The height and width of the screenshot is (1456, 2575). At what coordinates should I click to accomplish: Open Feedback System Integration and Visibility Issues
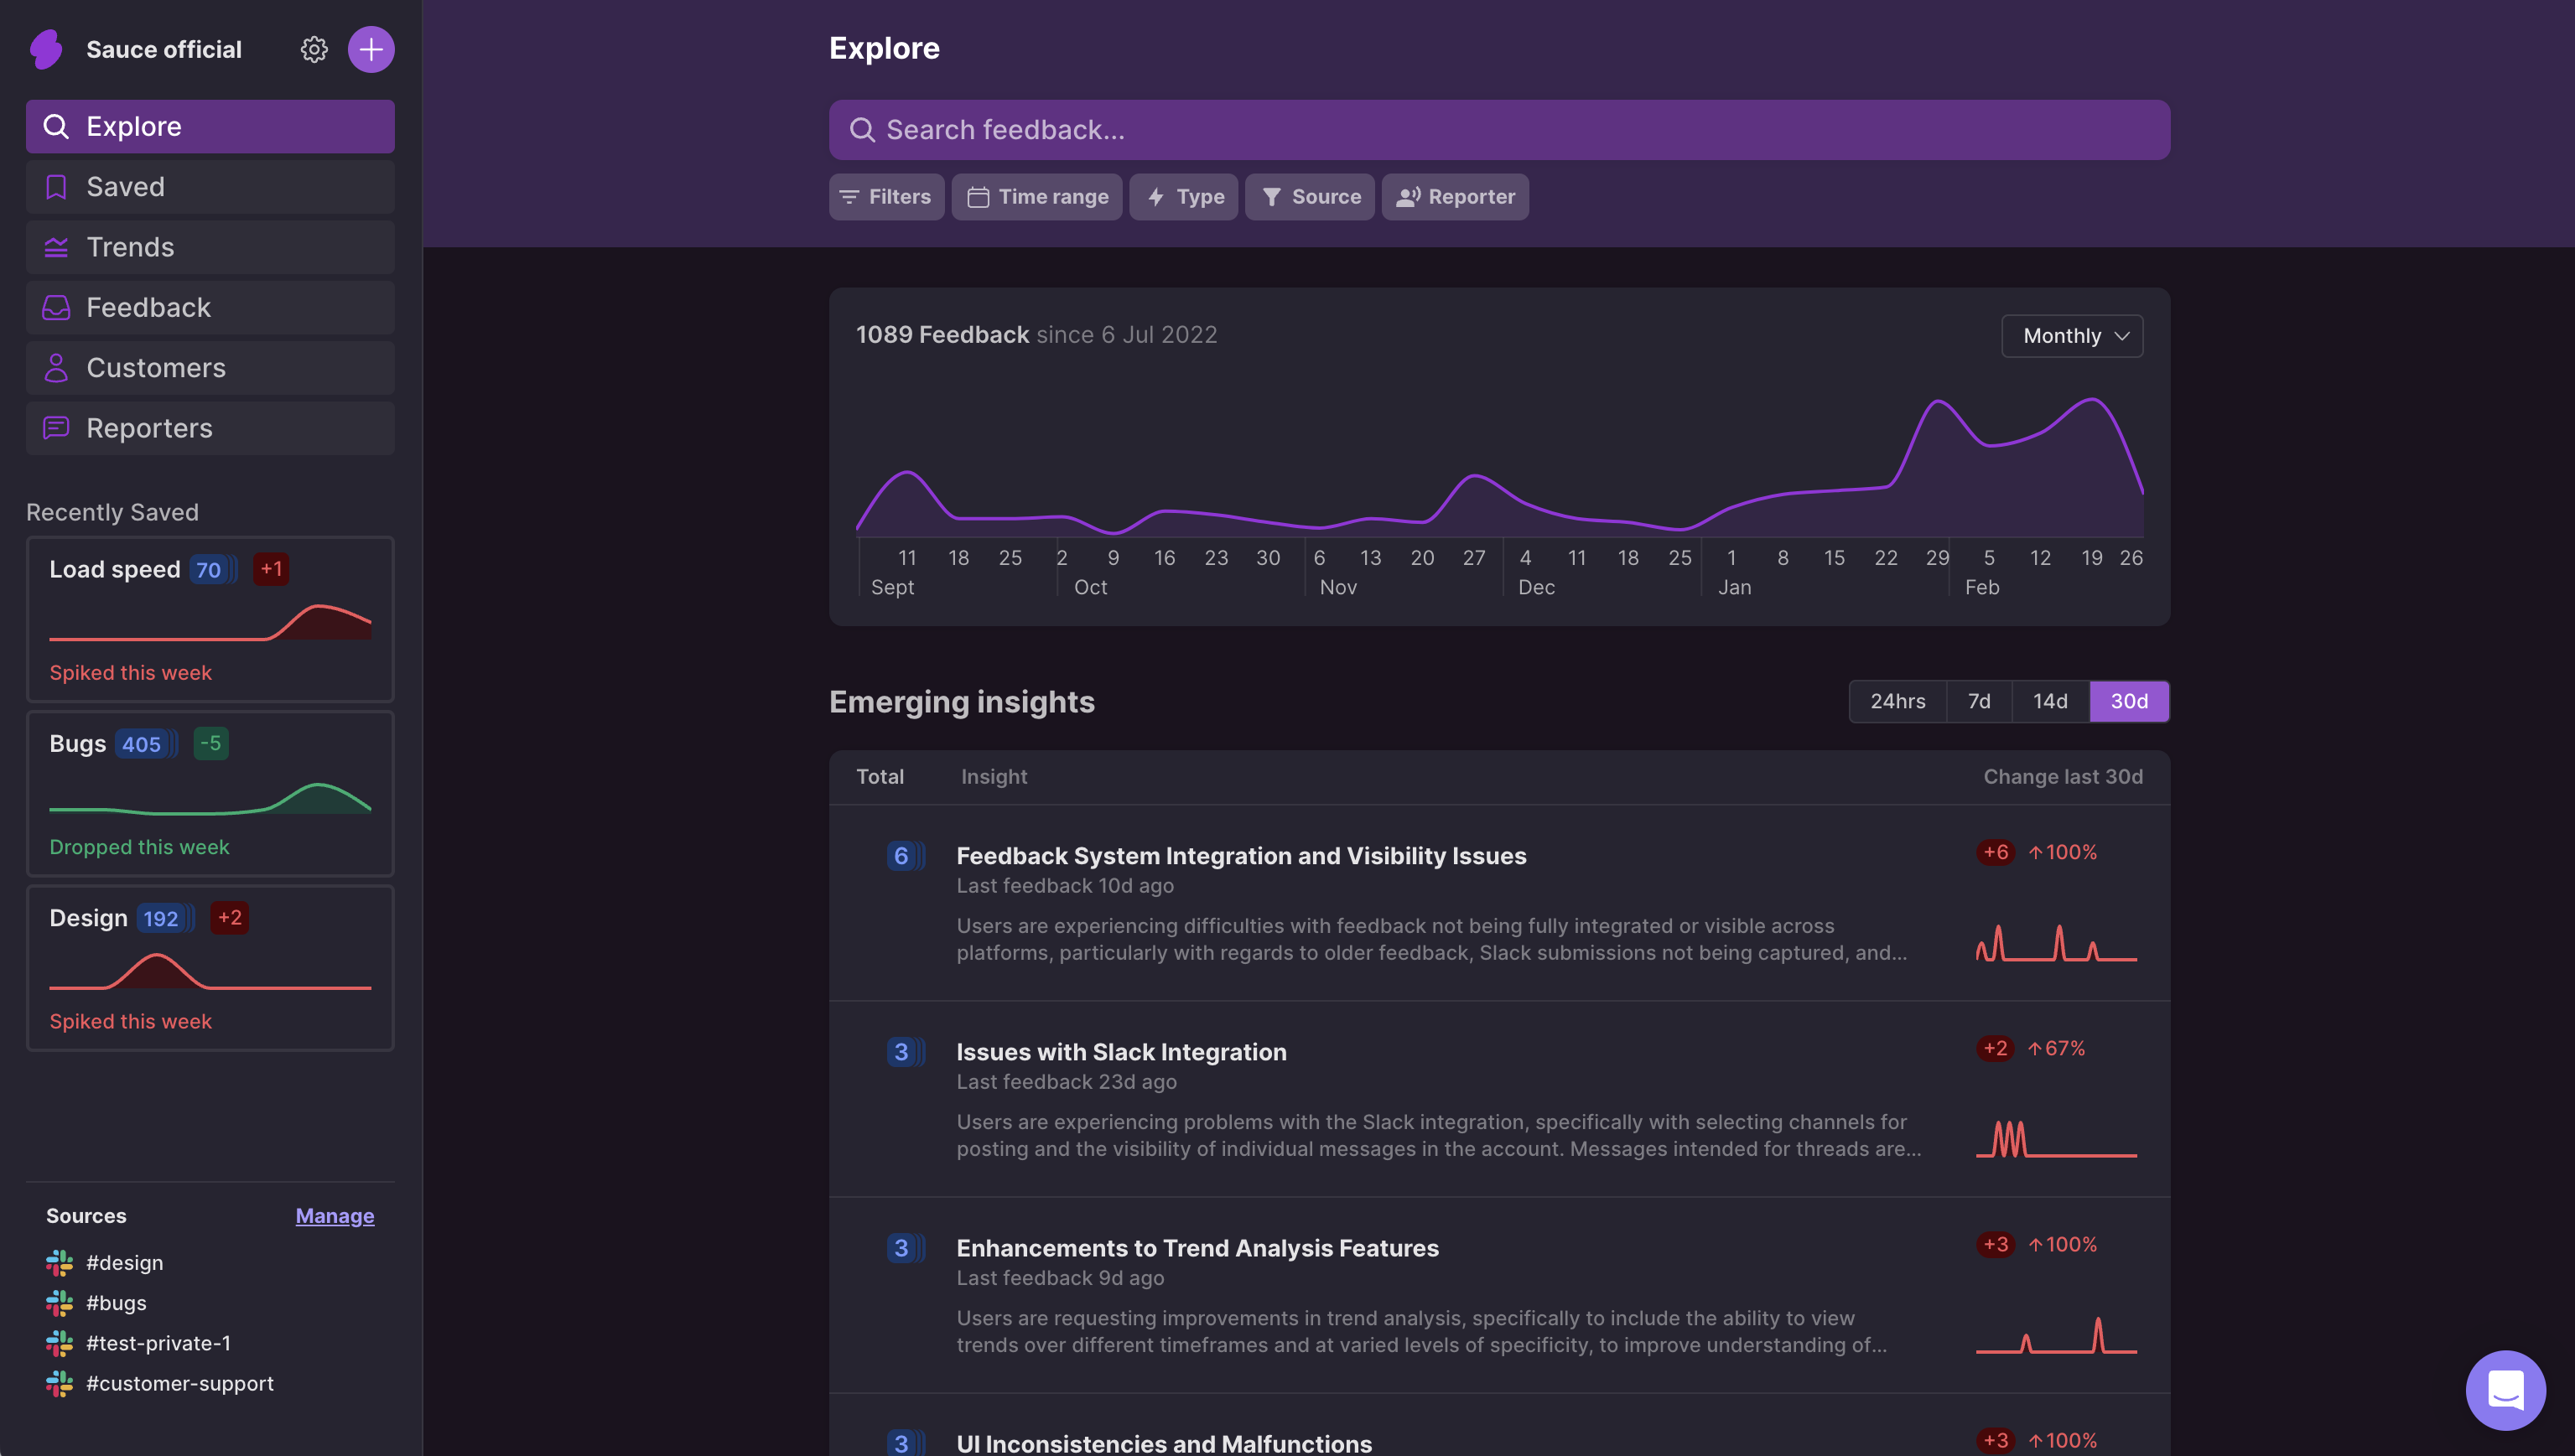click(1241, 856)
